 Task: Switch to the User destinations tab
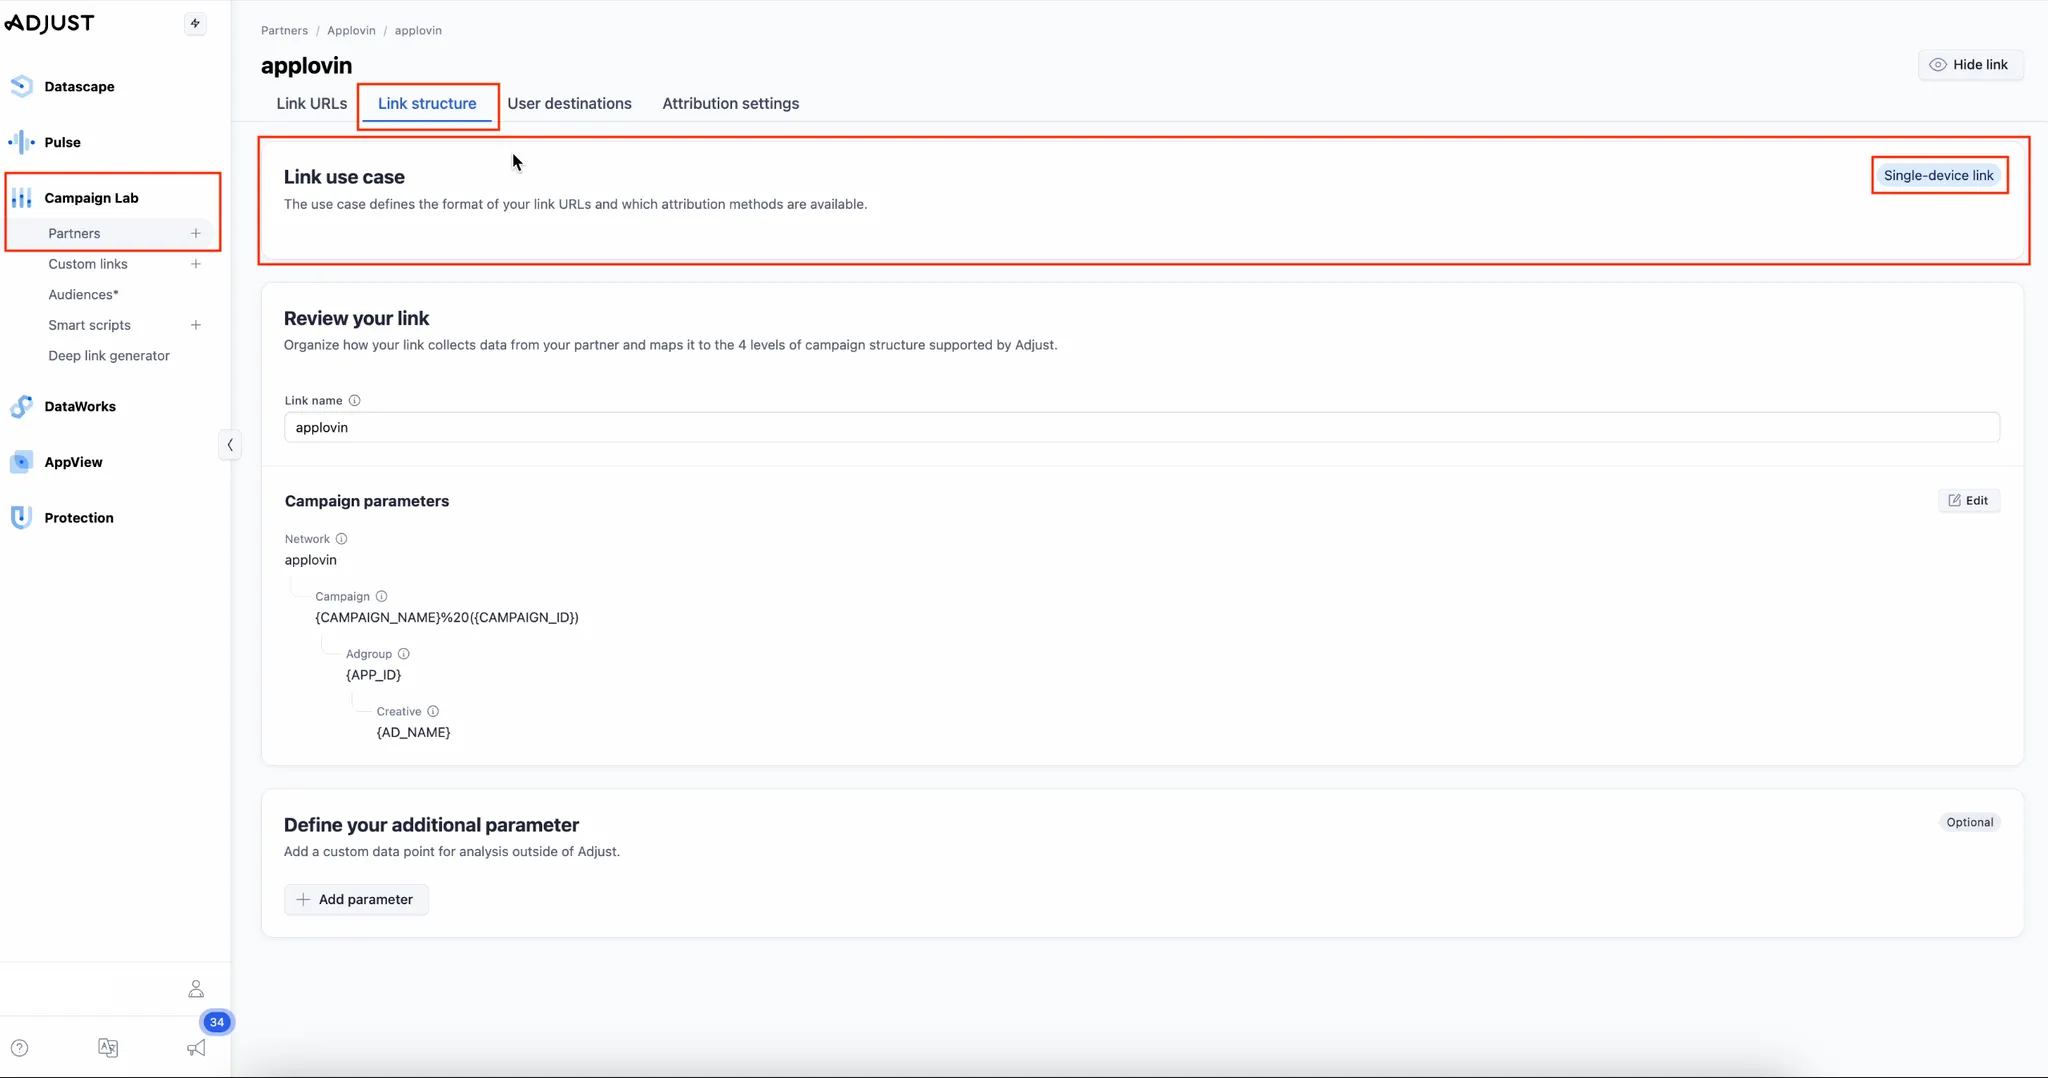click(569, 103)
